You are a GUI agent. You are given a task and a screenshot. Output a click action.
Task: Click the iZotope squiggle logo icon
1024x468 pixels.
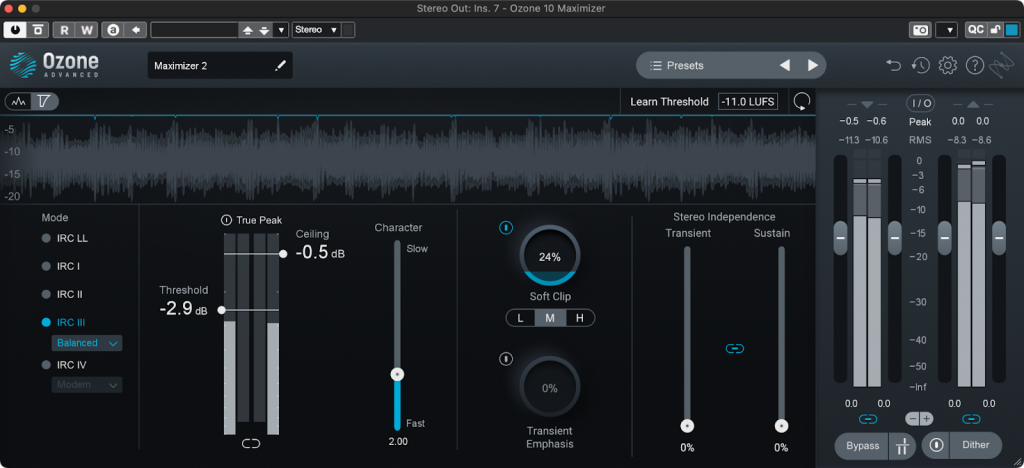click(1000, 65)
